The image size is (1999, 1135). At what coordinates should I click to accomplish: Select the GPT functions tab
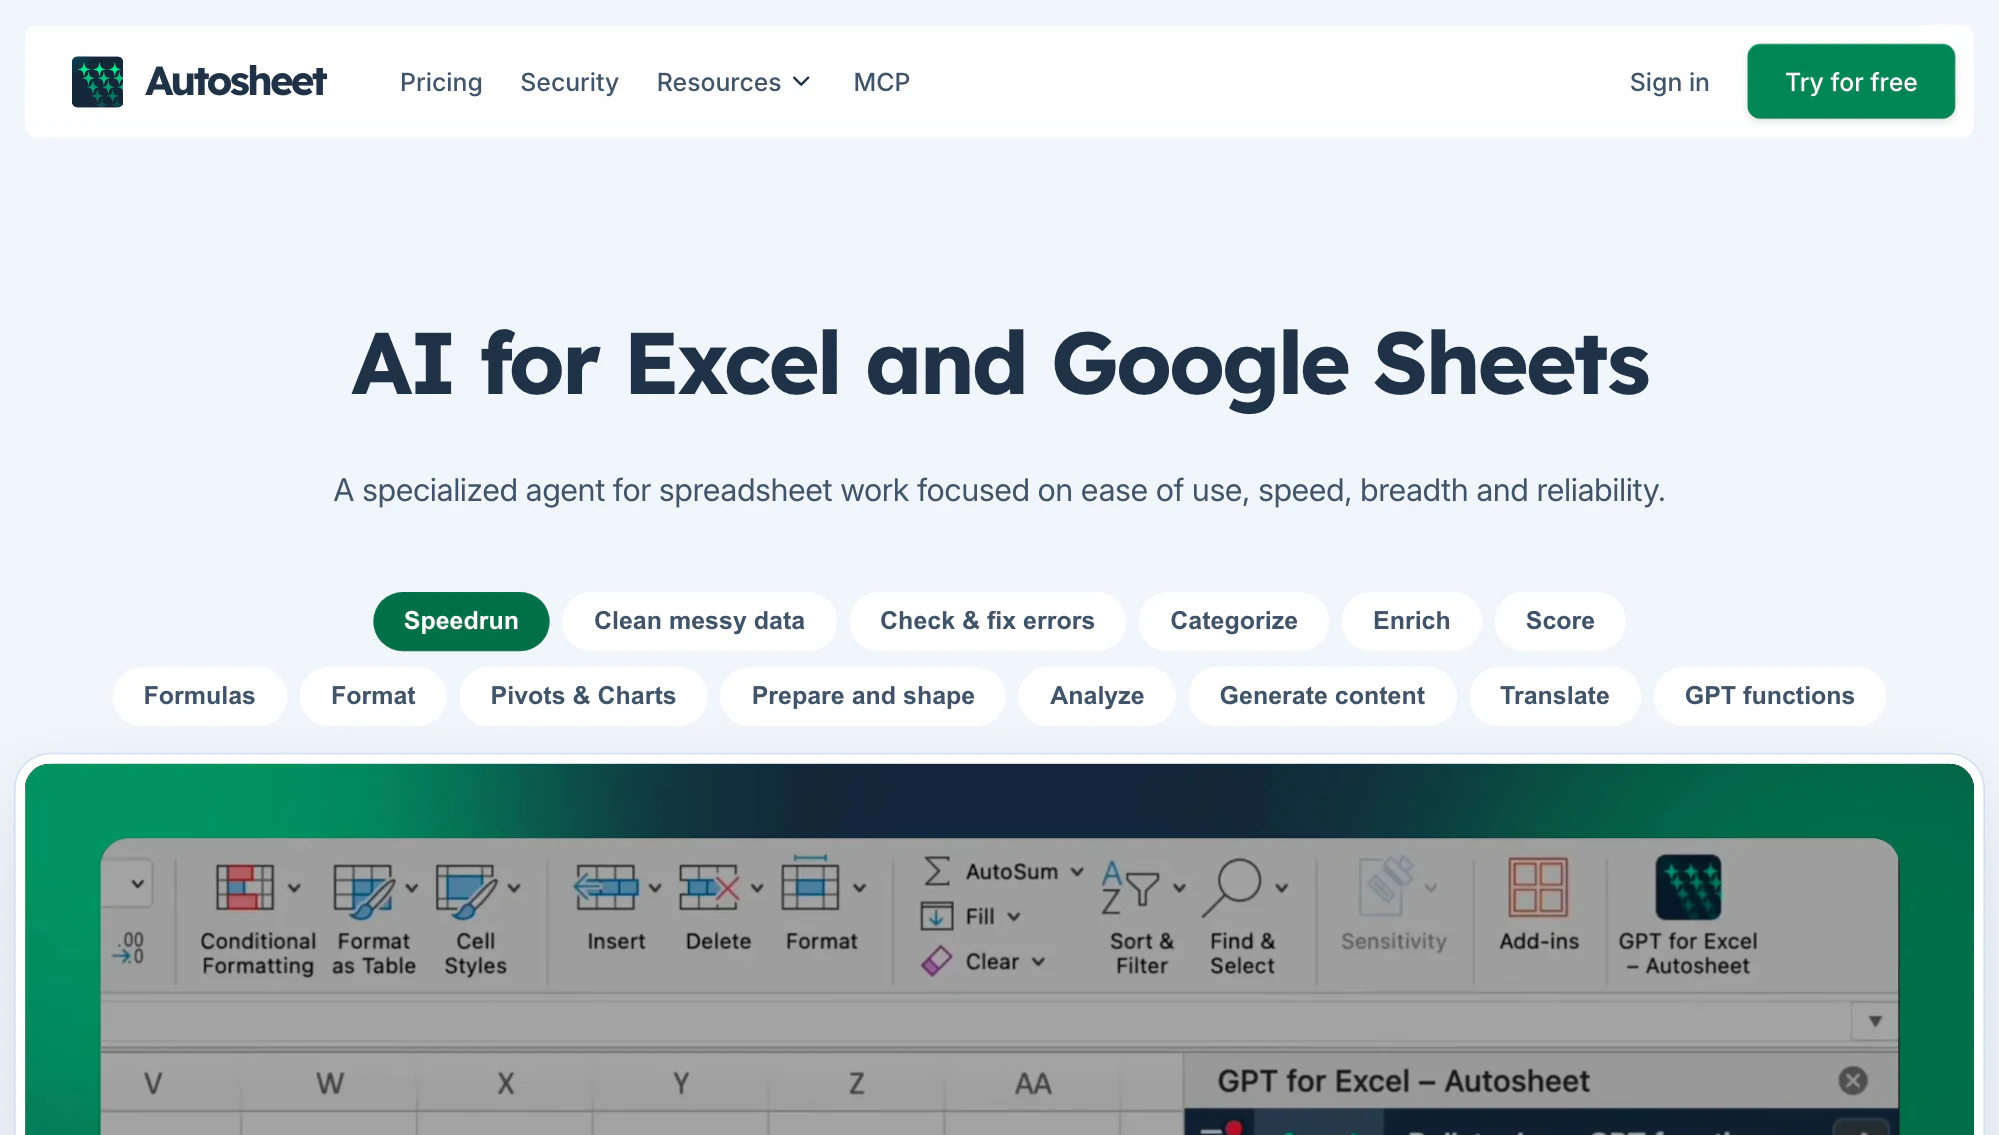coord(1769,696)
